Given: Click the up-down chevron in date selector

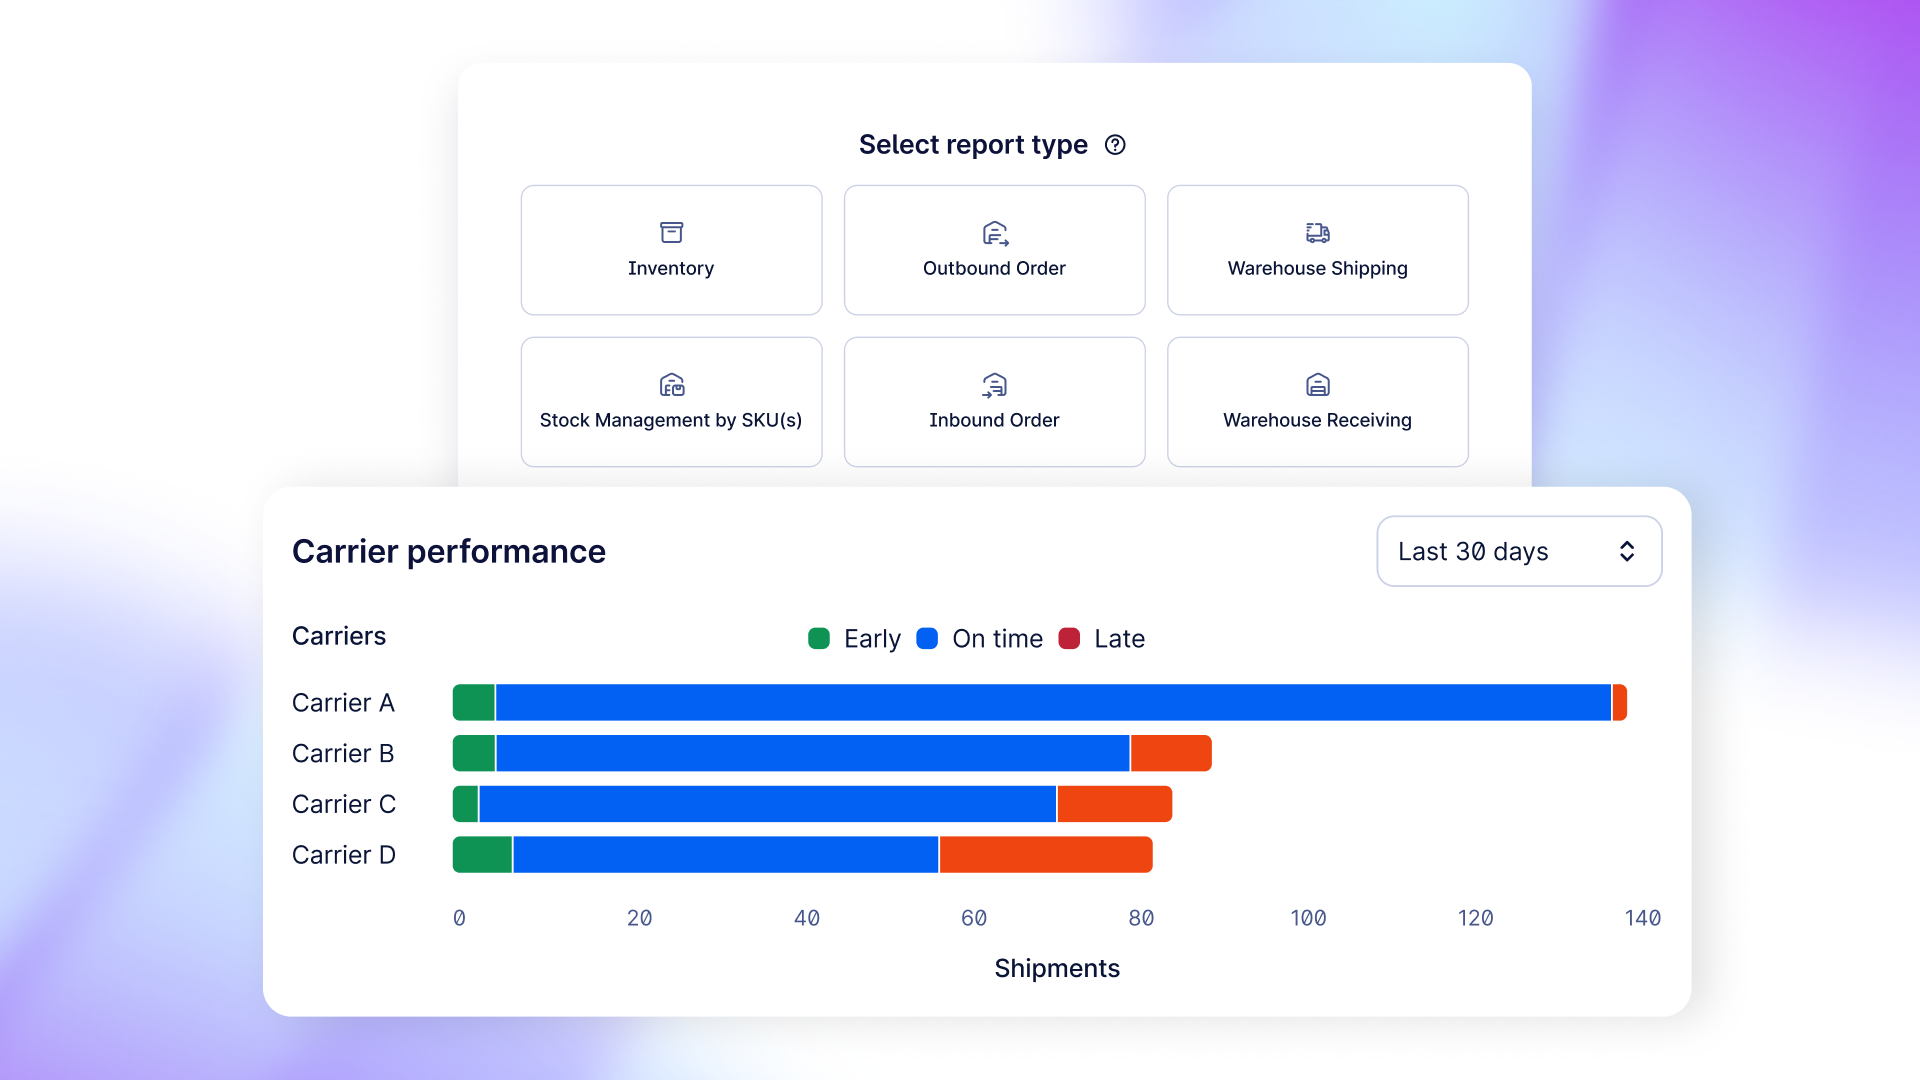Looking at the screenshot, I should tap(1627, 551).
